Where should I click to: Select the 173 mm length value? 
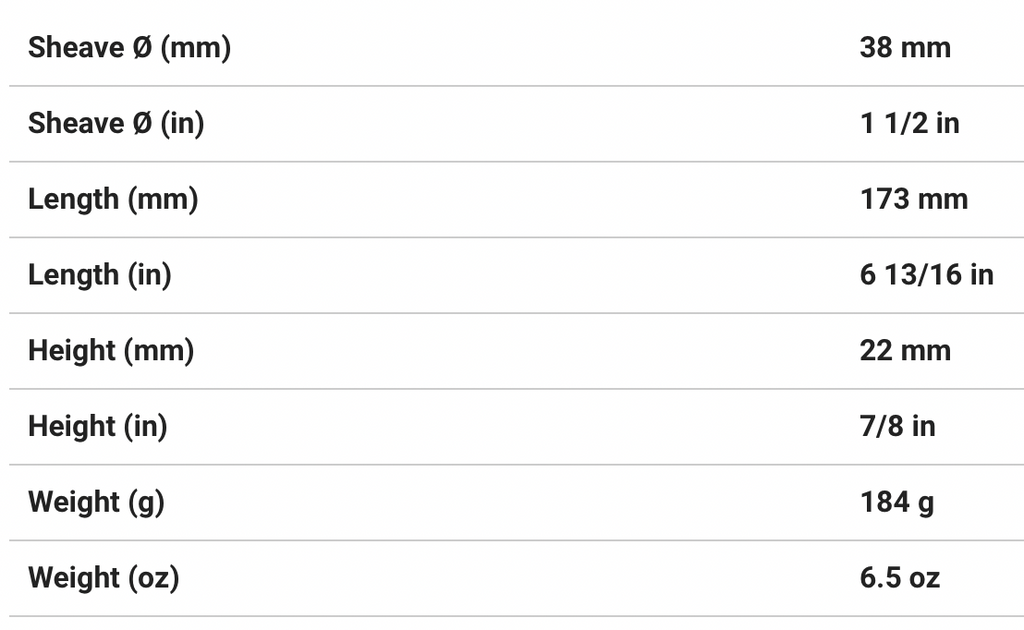(914, 199)
